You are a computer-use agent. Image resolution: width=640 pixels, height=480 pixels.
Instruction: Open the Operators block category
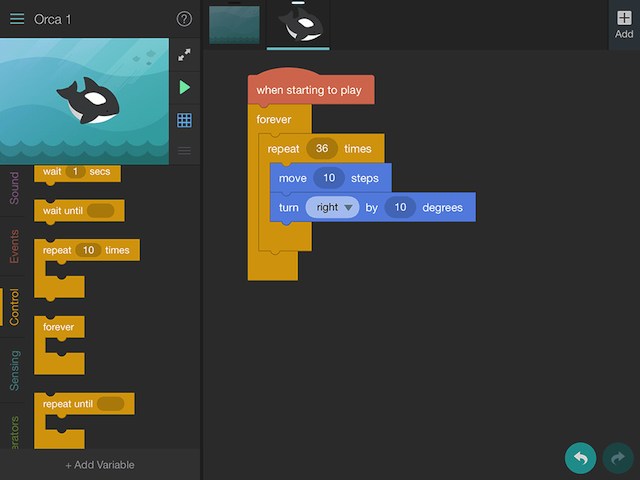[14, 432]
